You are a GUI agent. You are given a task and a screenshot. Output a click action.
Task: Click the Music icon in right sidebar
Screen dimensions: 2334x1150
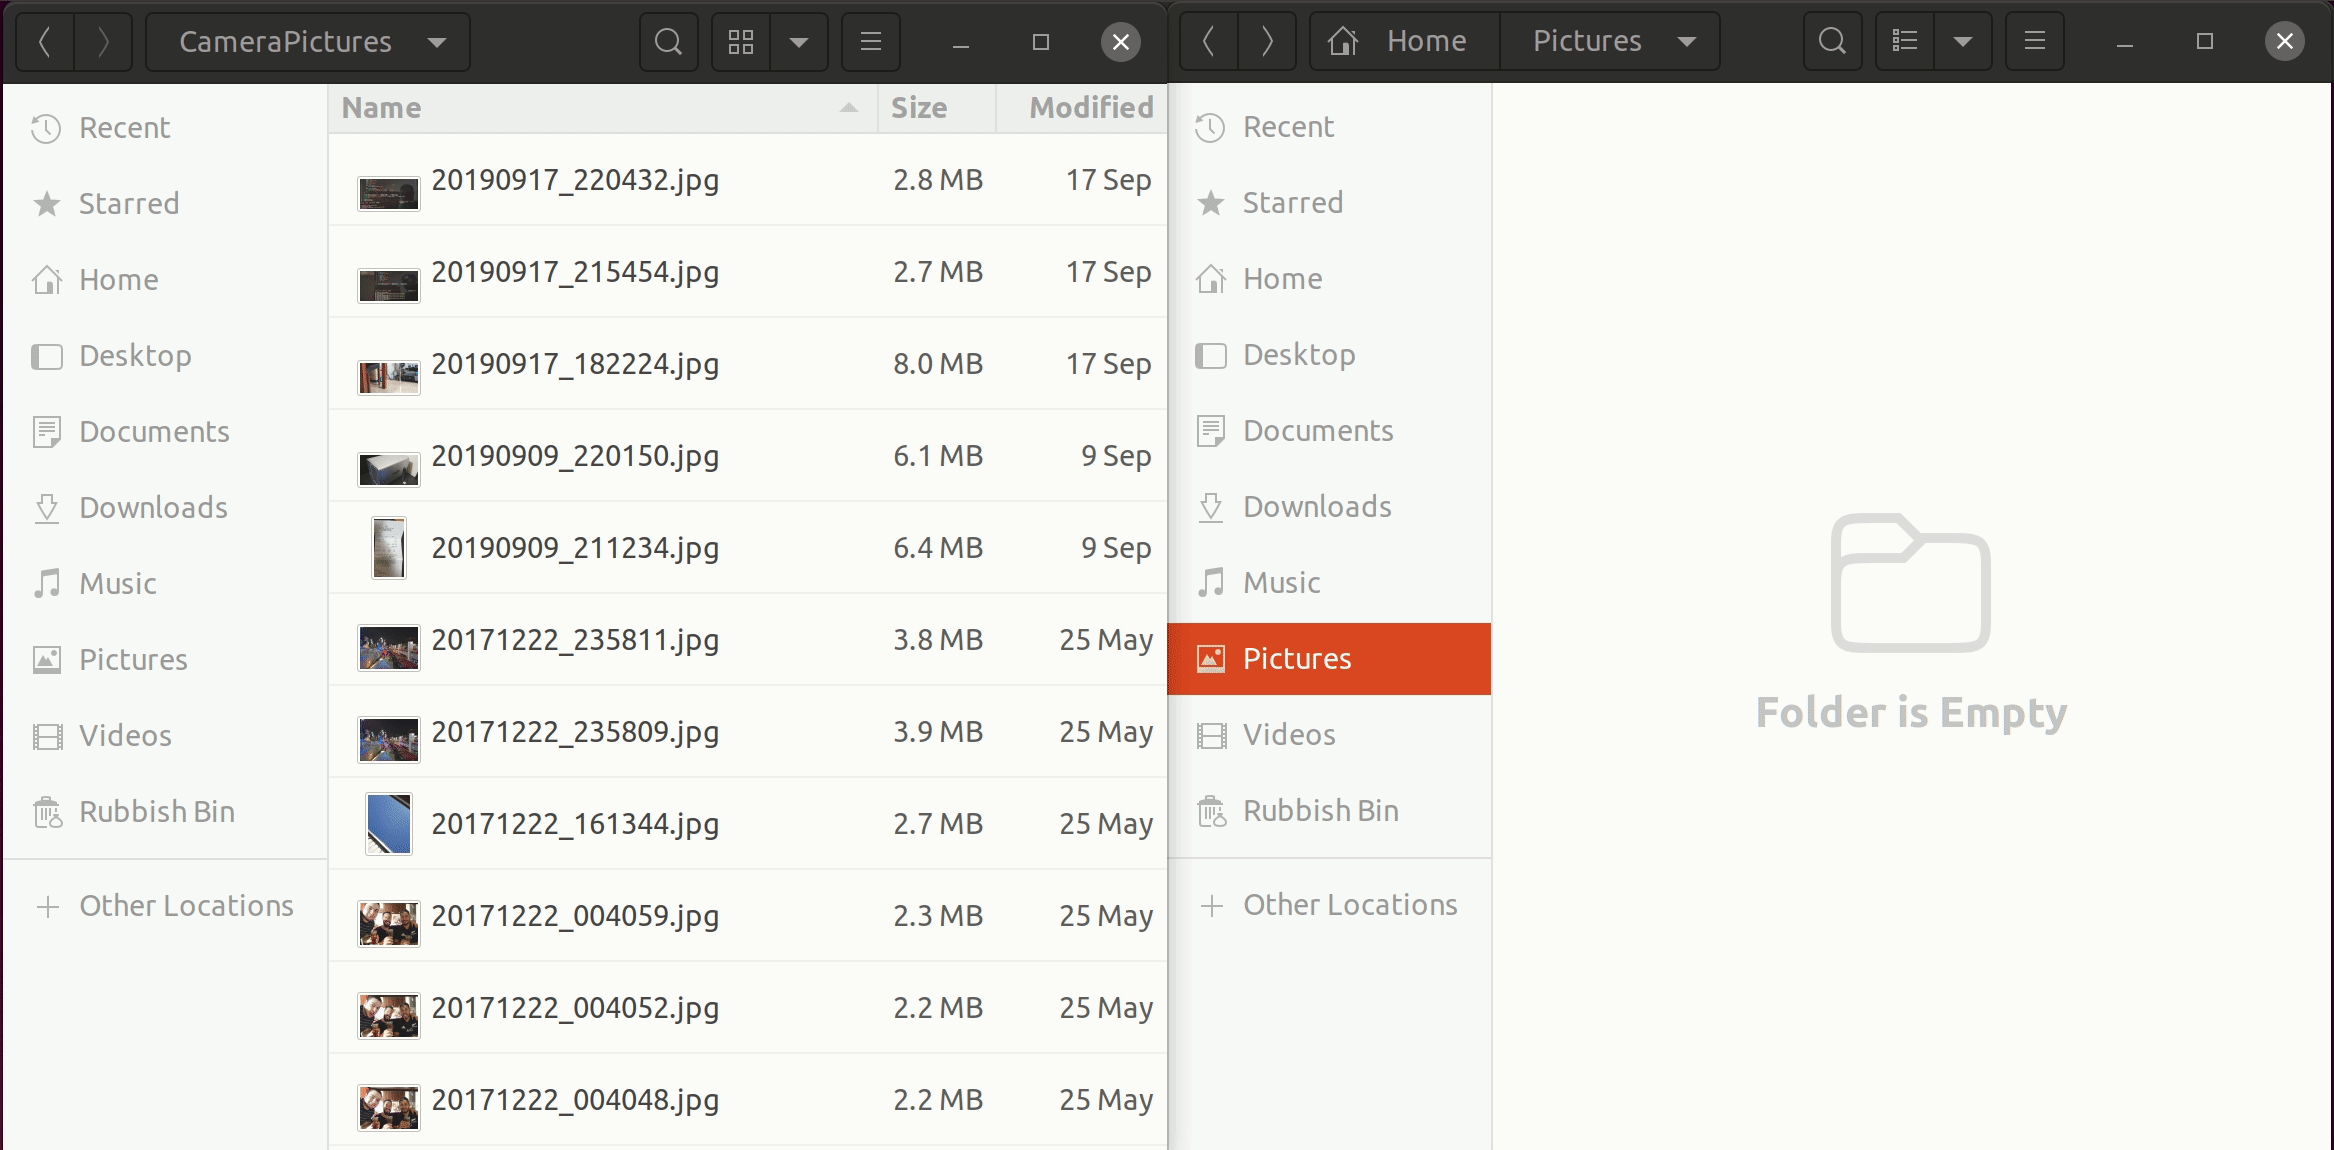coord(1215,583)
